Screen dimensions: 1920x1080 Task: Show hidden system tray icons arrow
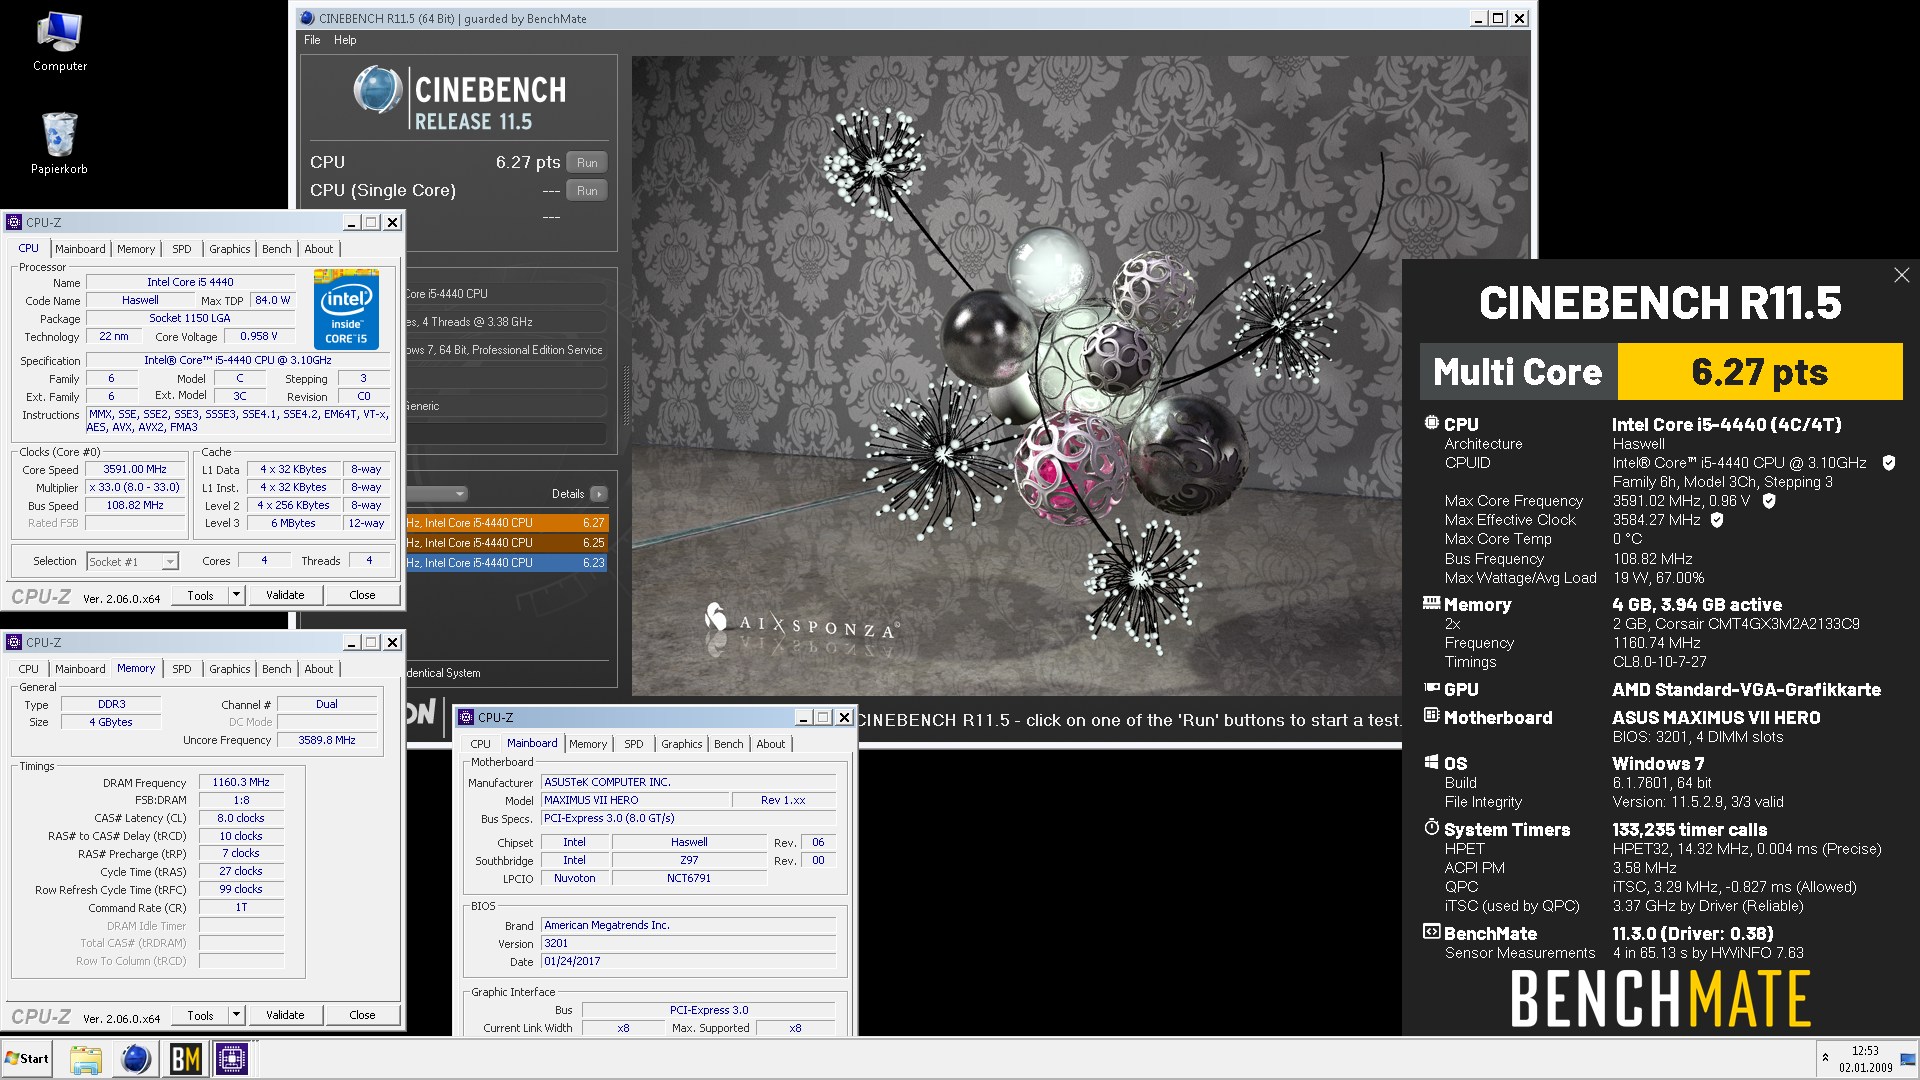coord(1825,1058)
